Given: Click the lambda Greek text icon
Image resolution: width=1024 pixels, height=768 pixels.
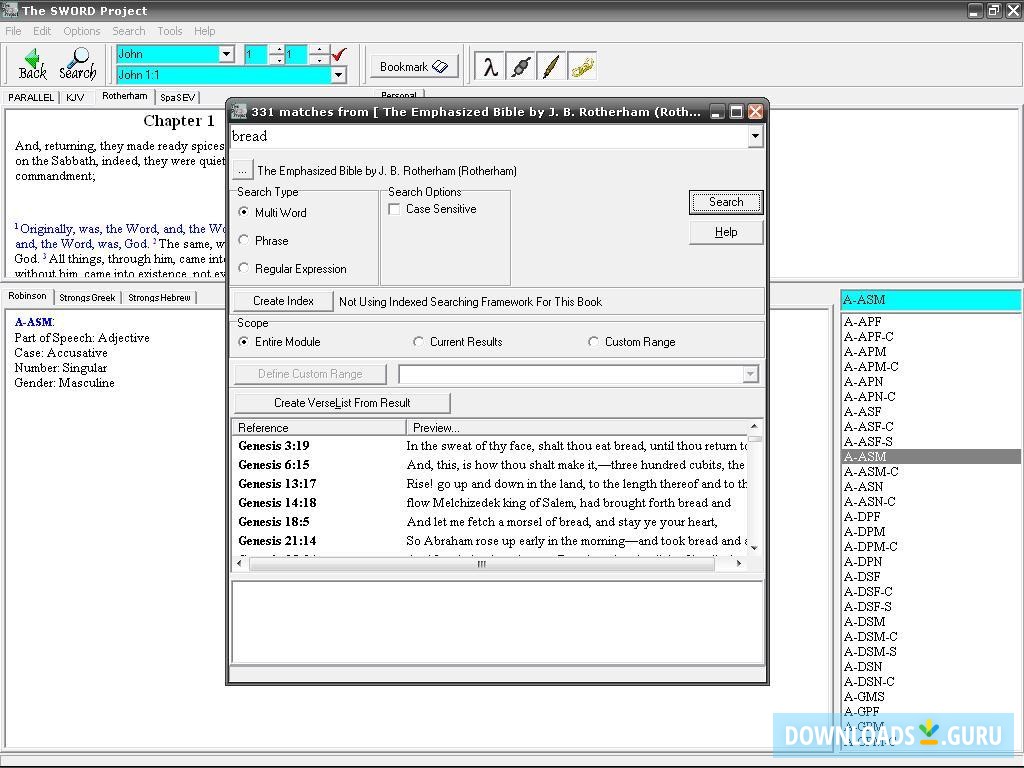Looking at the screenshot, I should coord(489,65).
